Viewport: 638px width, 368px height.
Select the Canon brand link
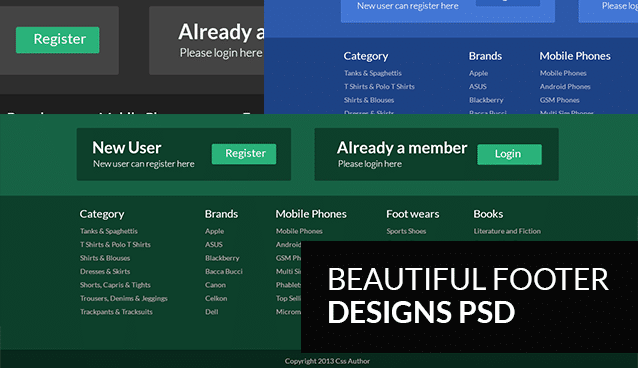point(215,285)
